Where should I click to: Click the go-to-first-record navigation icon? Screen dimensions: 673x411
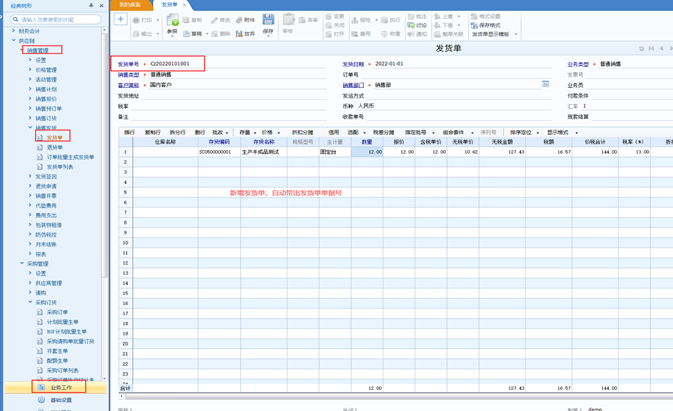(651, 48)
